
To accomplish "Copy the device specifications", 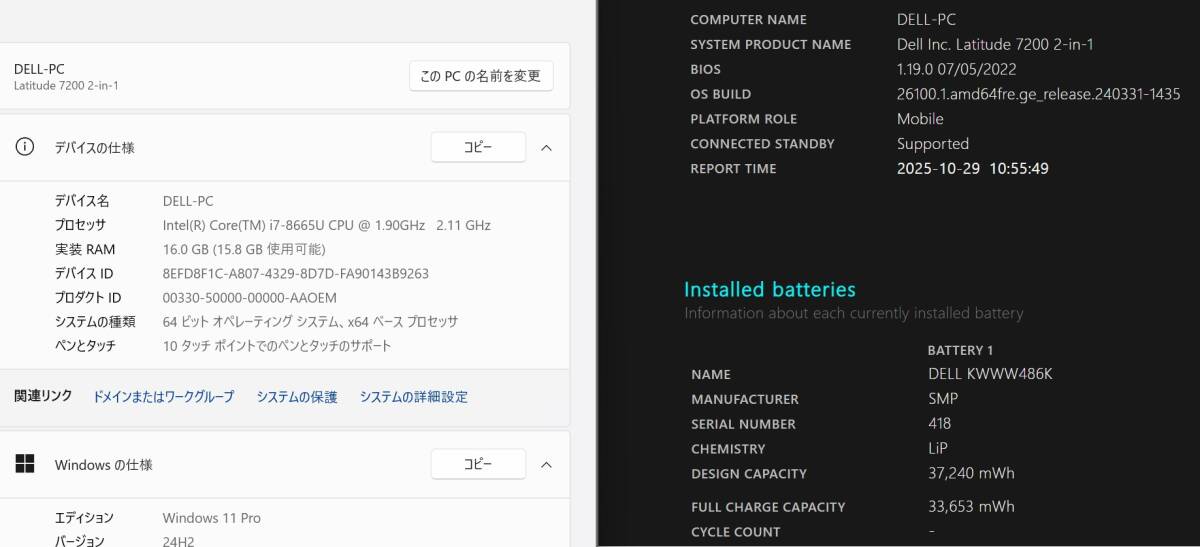I will [478, 147].
